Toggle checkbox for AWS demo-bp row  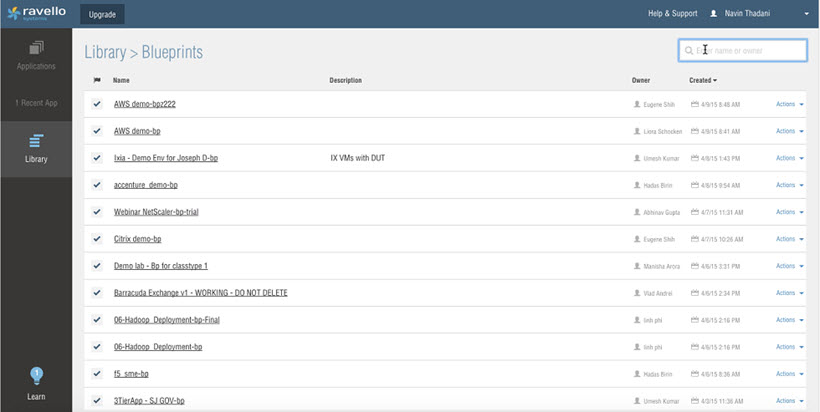(x=97, y=131)
